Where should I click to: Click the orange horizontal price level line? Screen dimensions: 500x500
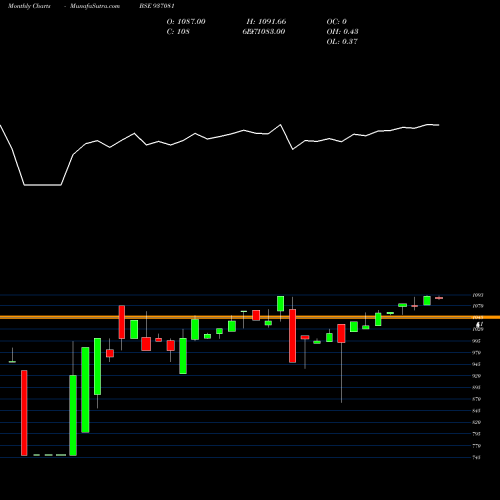[x=250, y=317]
